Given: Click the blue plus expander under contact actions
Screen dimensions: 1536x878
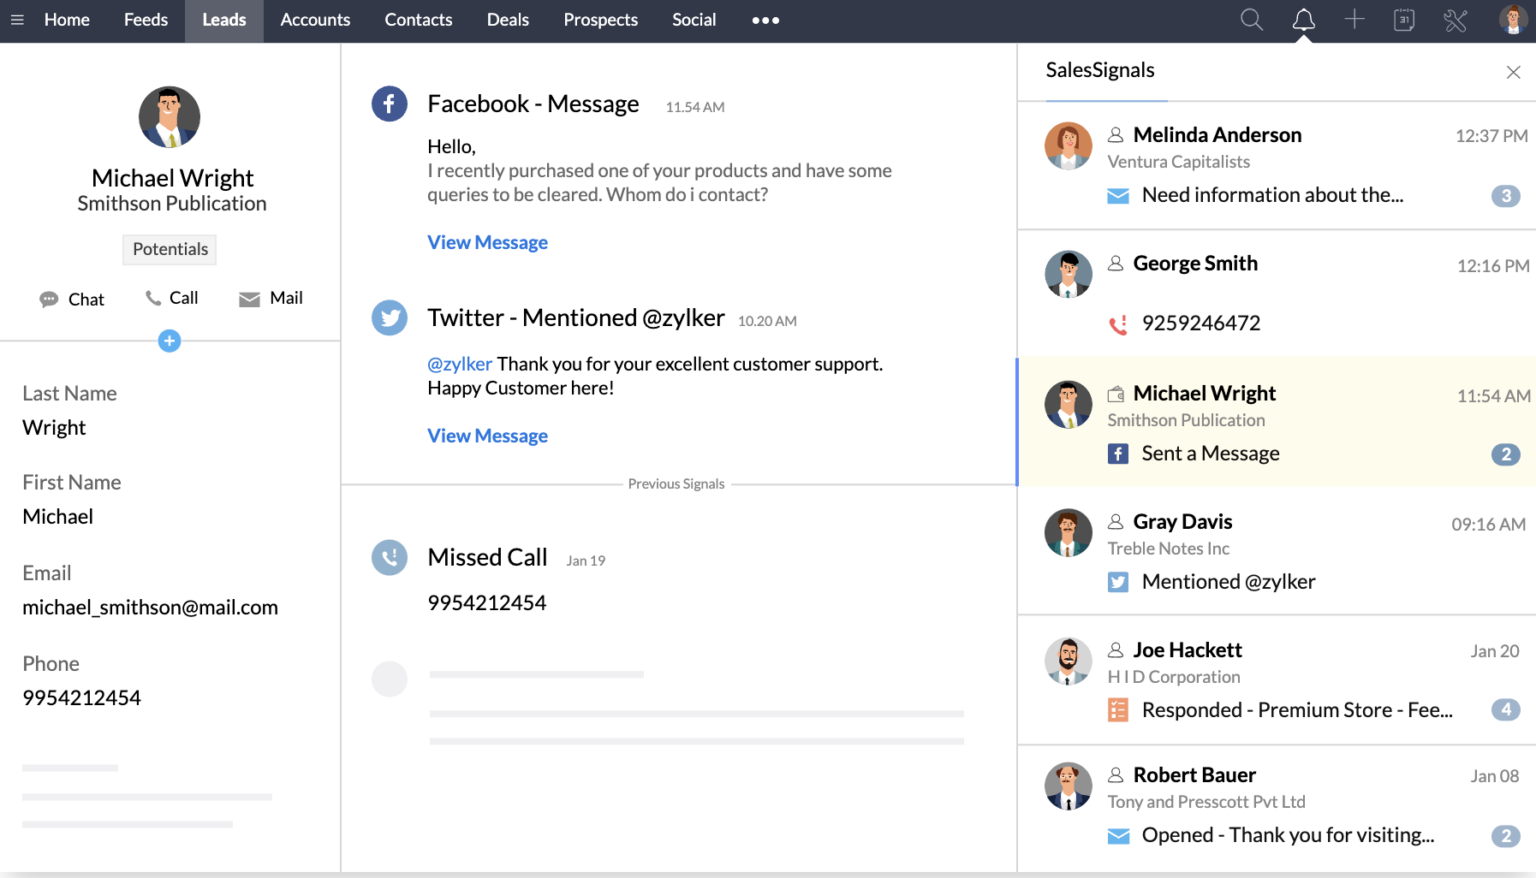Looking at the screenshot, I should pyautogui.click(x=169, y=341).
